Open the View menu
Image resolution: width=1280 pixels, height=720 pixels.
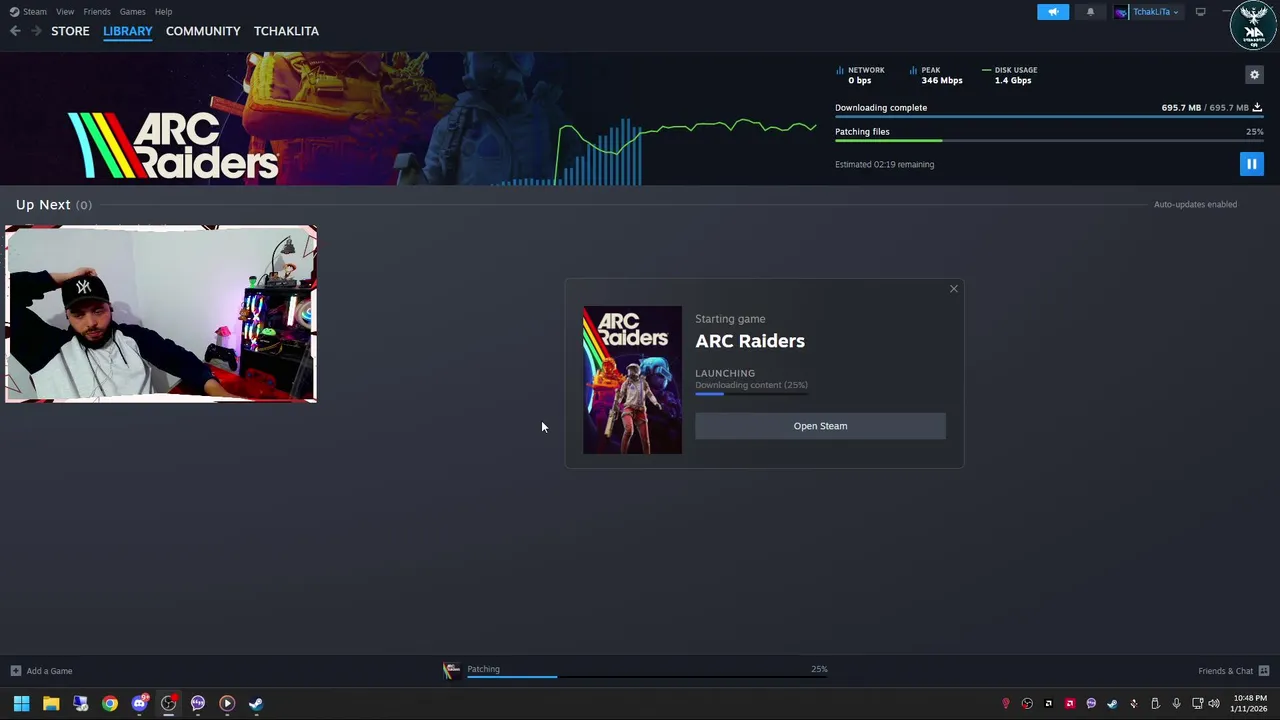click(x=65, y=12)
